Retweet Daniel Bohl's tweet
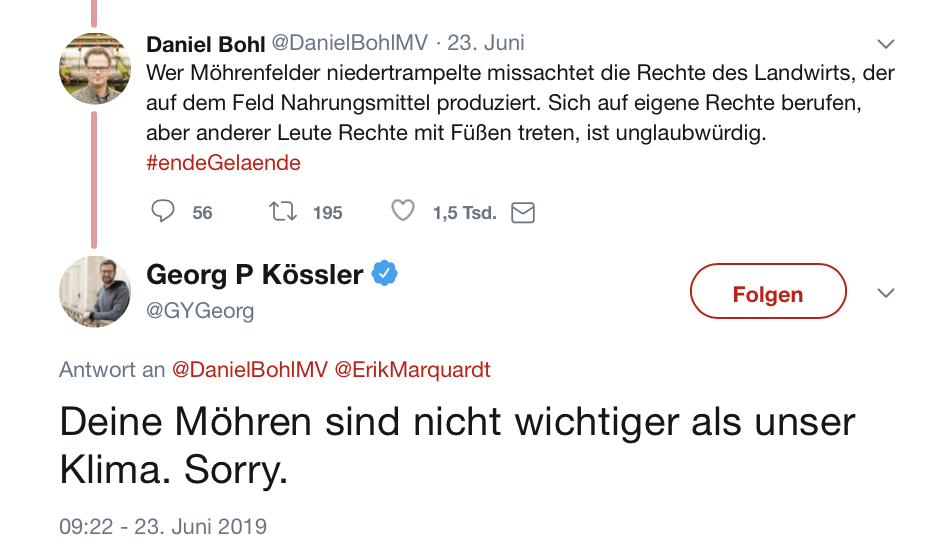 tap(282, 212)
